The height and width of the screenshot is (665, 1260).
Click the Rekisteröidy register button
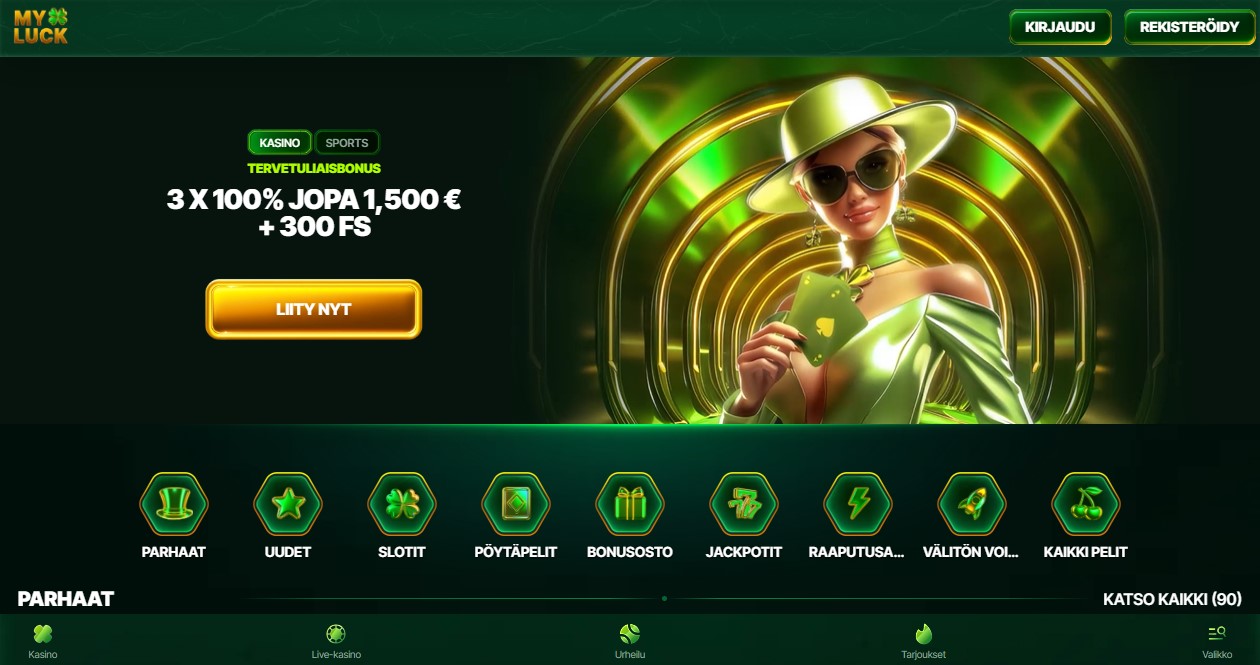pos(1189,27)
